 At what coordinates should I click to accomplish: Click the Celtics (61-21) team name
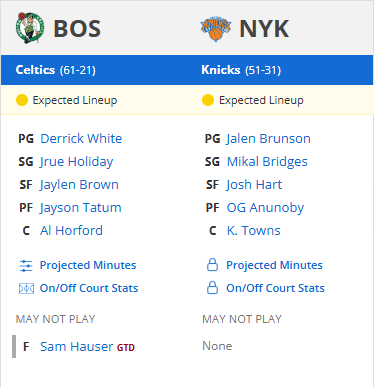56,70
